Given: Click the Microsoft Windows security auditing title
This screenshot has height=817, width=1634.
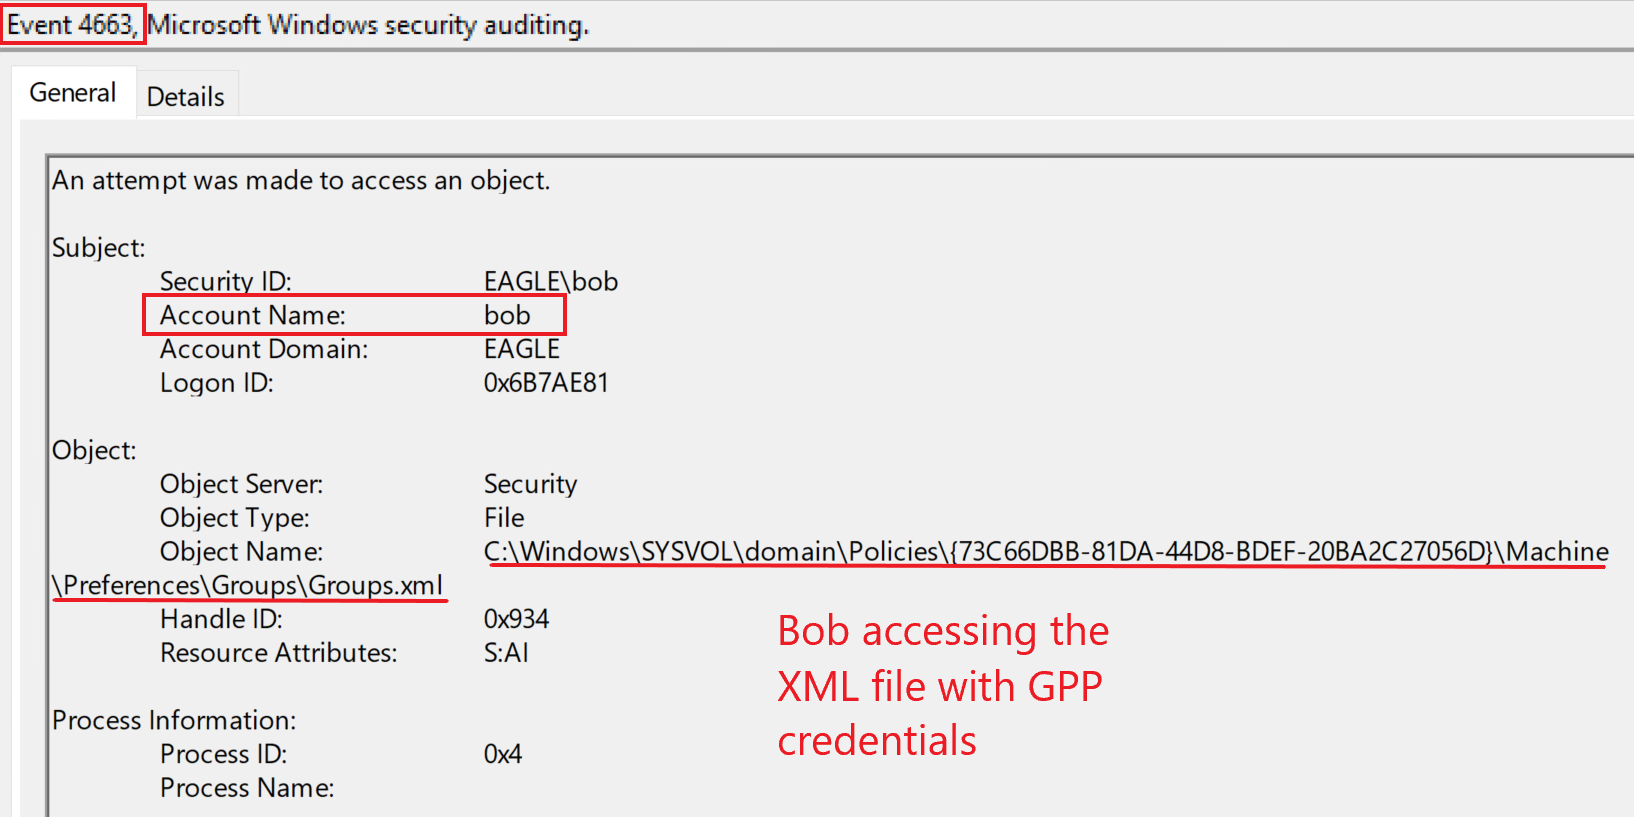Looking at the screenshot, I should (368, 24).
